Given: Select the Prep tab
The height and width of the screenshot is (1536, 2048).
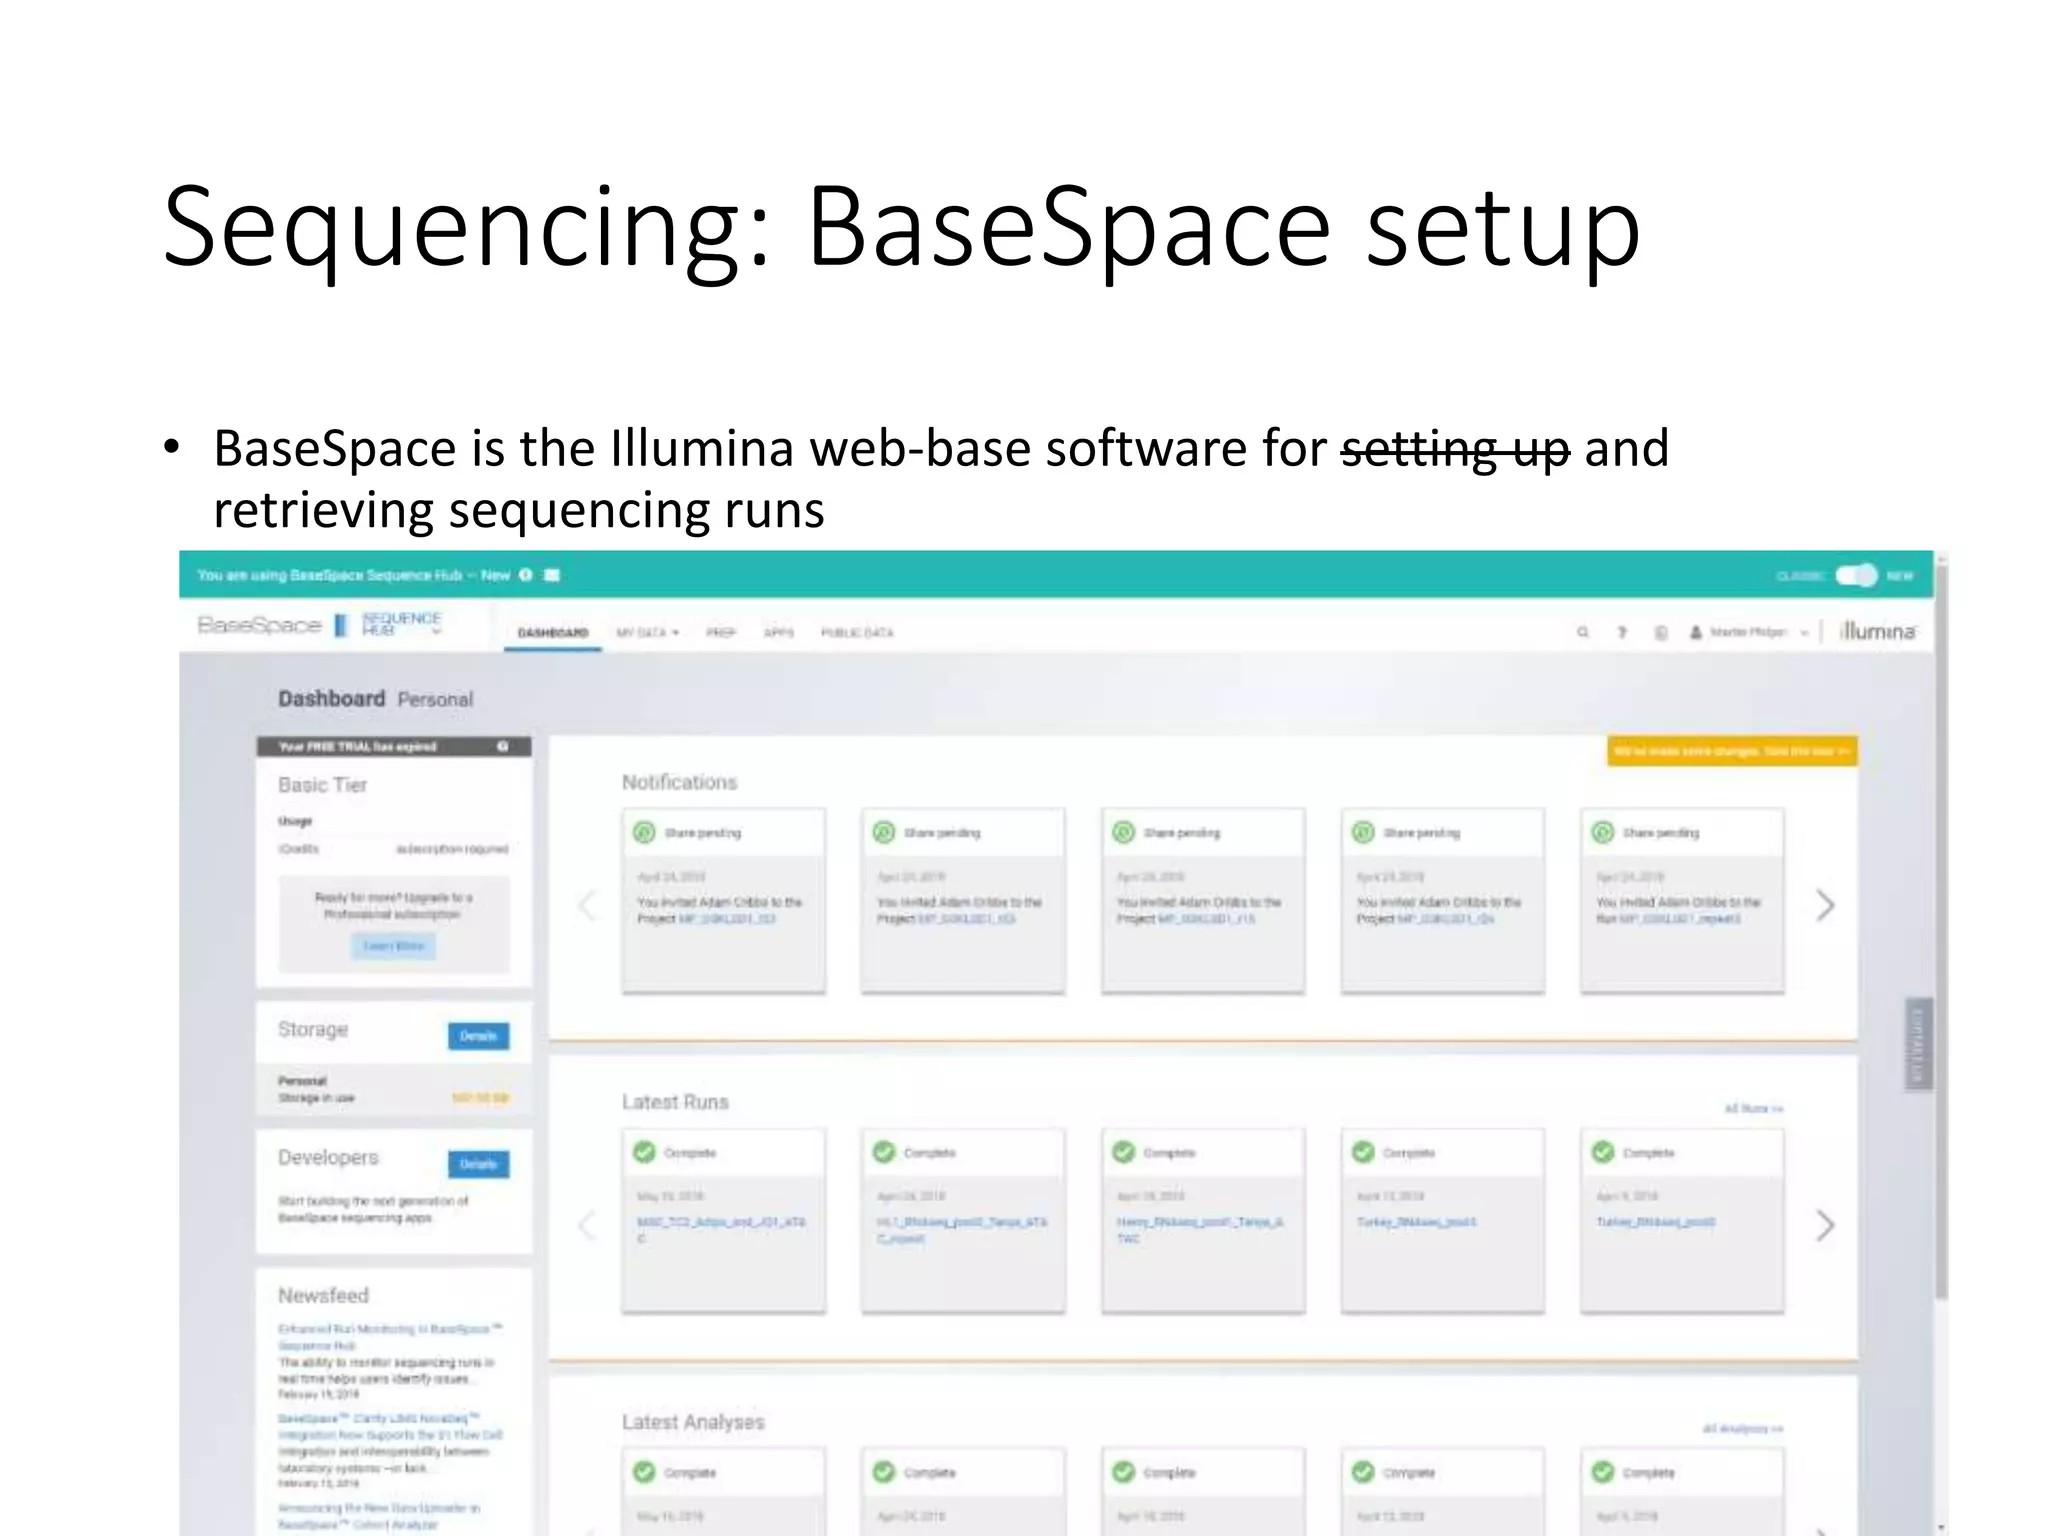Looking at the screenshot, I should click(720, 632).
